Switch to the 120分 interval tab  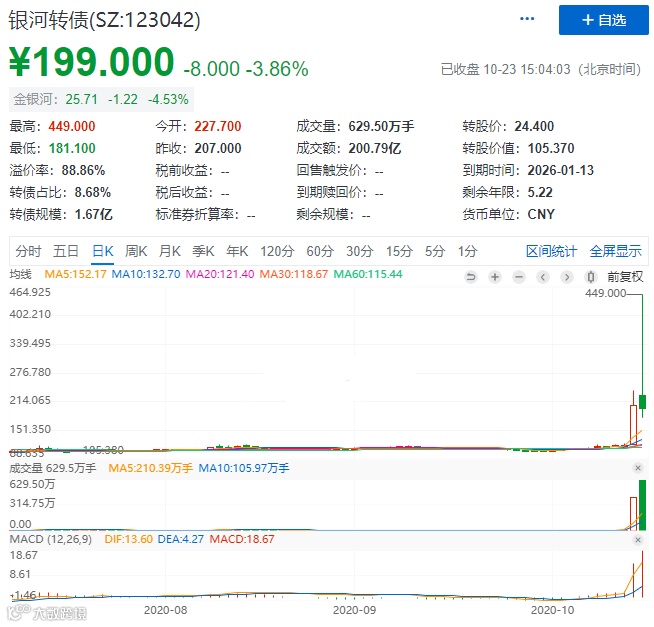277,251
